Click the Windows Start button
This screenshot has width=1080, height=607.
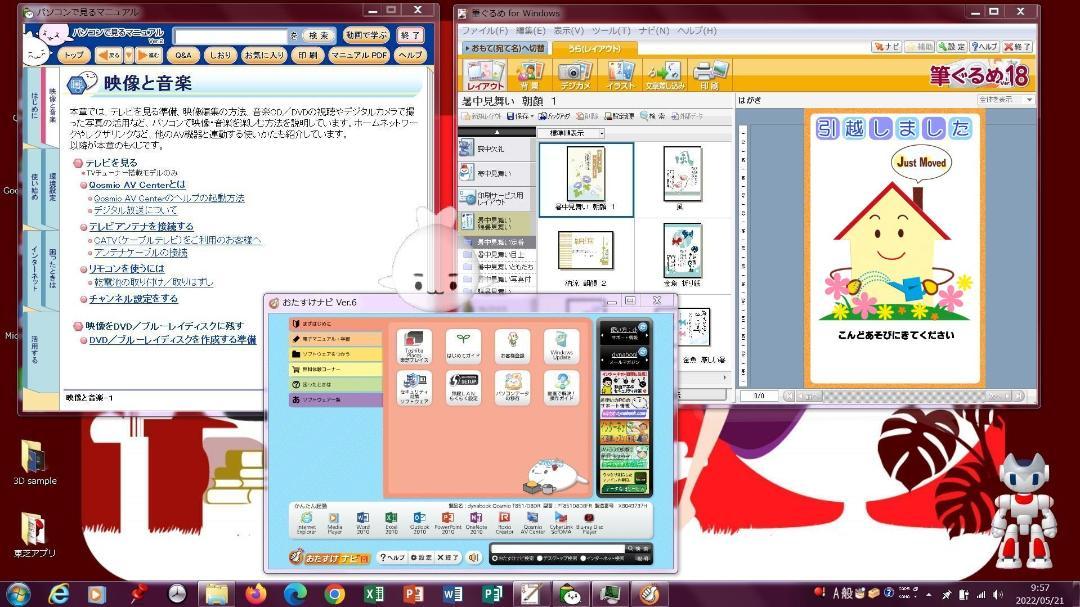(17, 593)
